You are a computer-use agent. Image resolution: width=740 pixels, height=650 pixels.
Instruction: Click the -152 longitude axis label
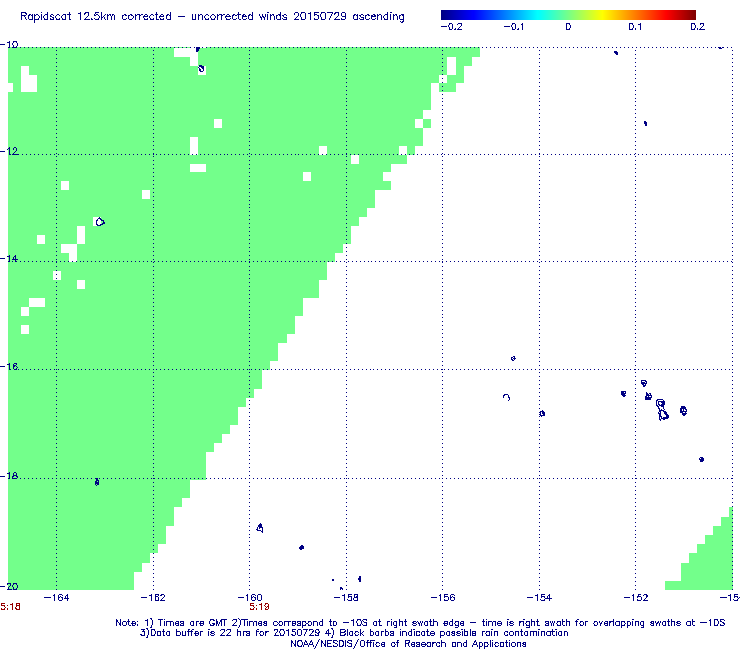[636, 598]
